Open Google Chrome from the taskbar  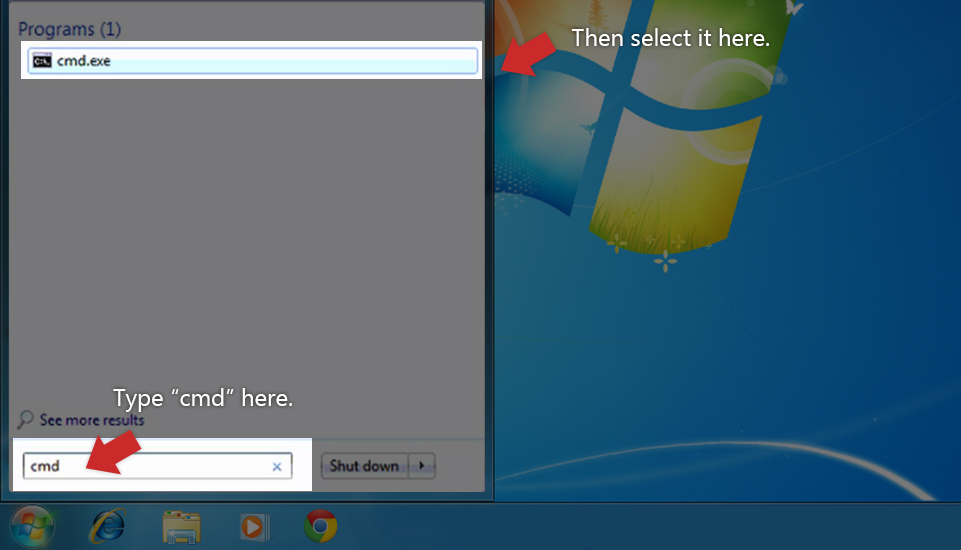pos(320,526)
